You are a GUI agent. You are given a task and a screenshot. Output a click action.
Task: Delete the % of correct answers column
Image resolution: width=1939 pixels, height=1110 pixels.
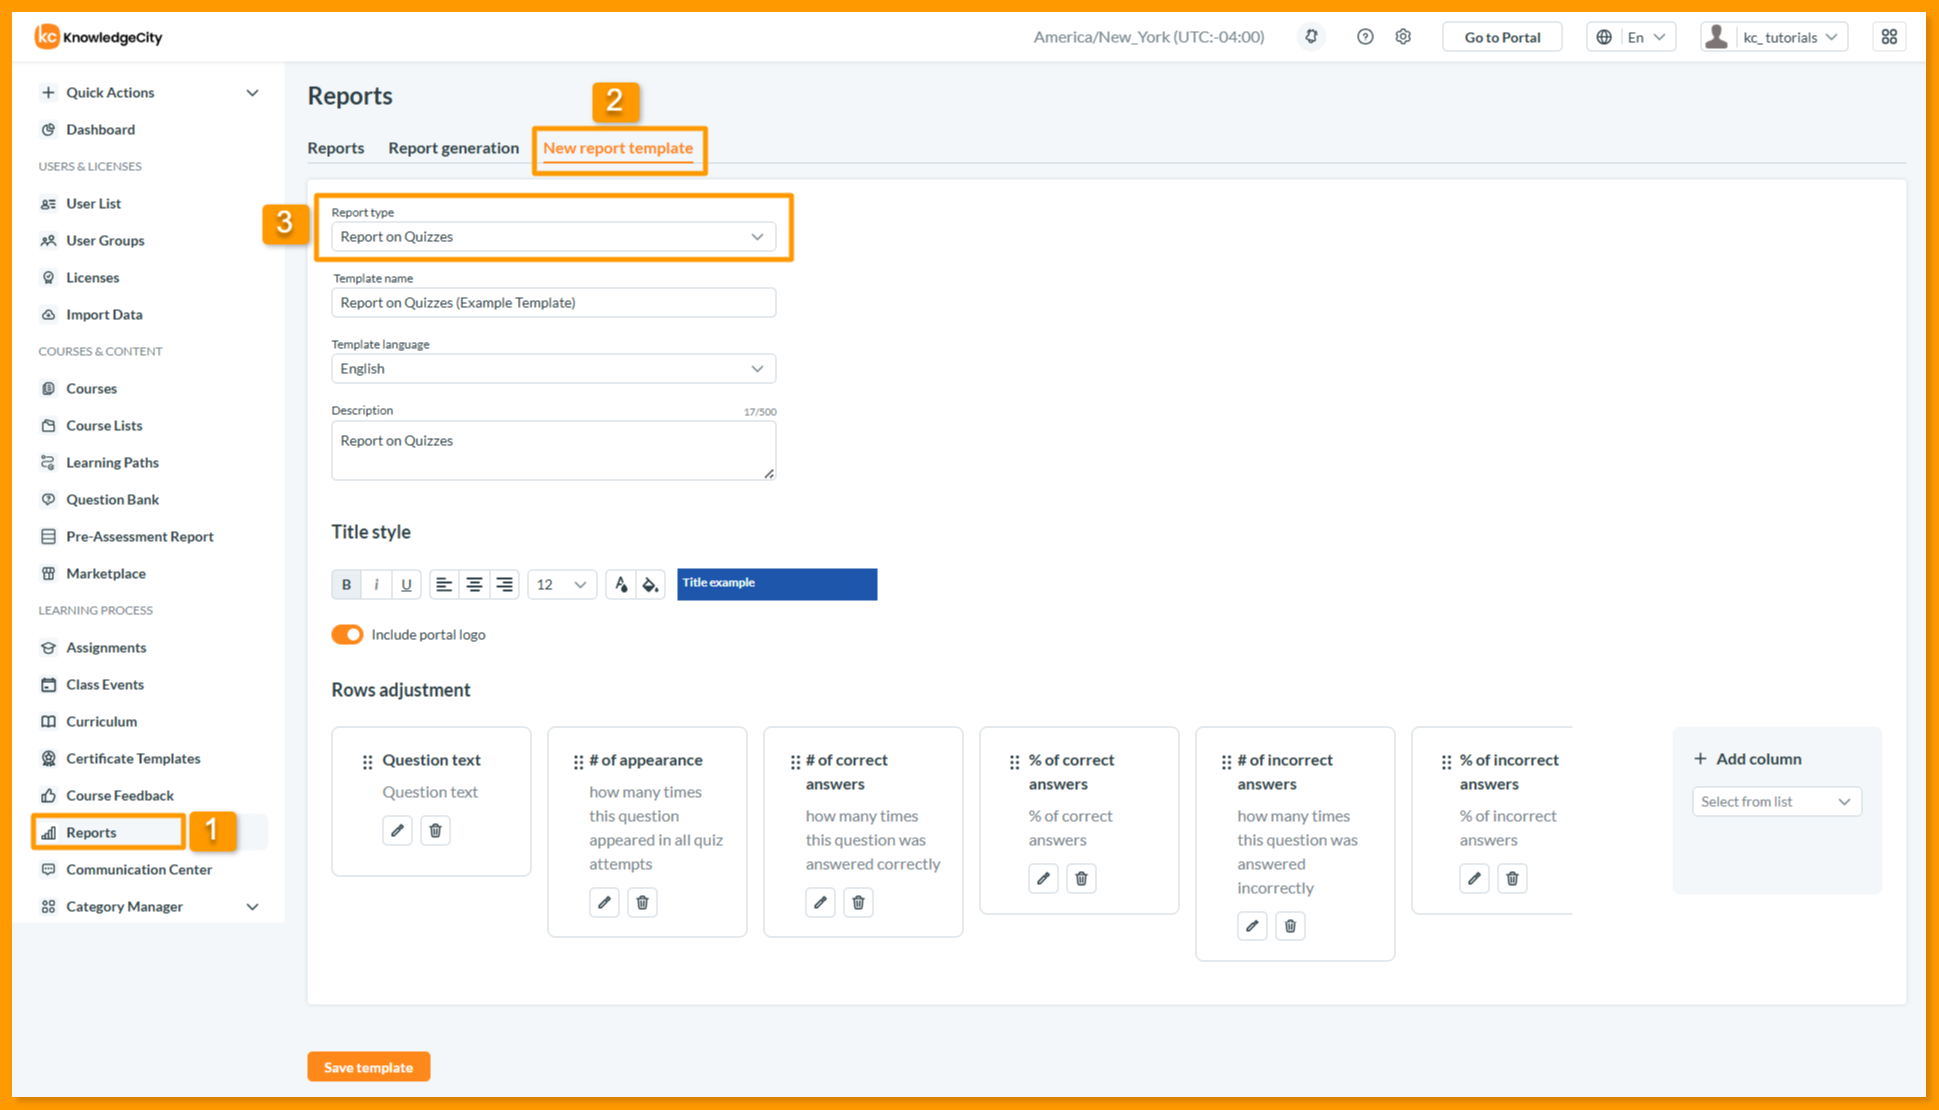1081,878
